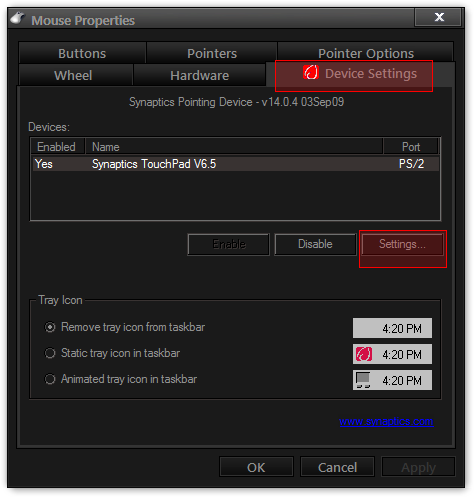Click the Enable device button
474x497 pixels.
(229, 244)
